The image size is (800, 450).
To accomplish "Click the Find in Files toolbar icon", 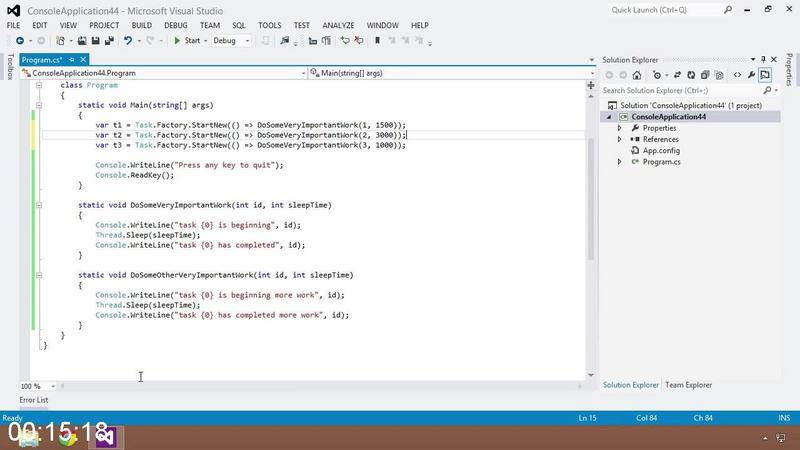I will pos(285,41).
